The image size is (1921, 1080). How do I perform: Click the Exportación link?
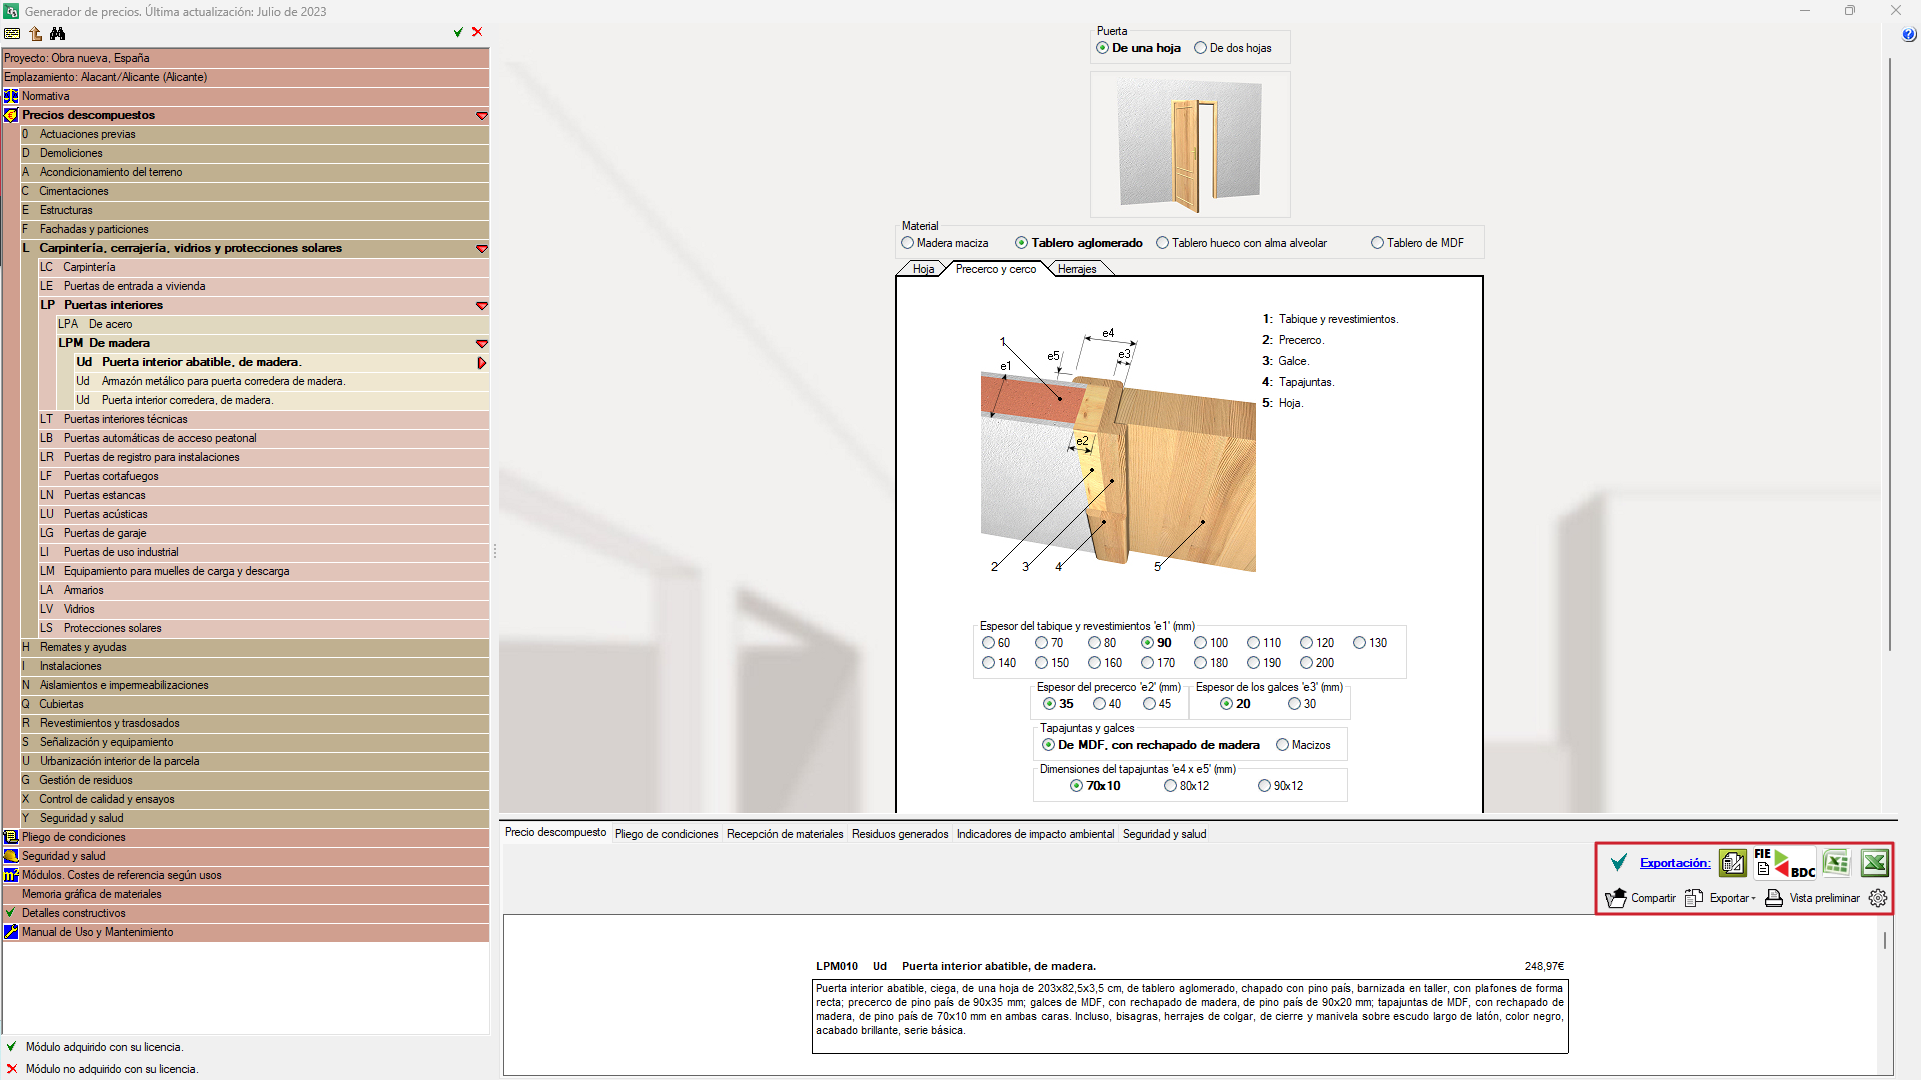click(x=1674, y=863)
